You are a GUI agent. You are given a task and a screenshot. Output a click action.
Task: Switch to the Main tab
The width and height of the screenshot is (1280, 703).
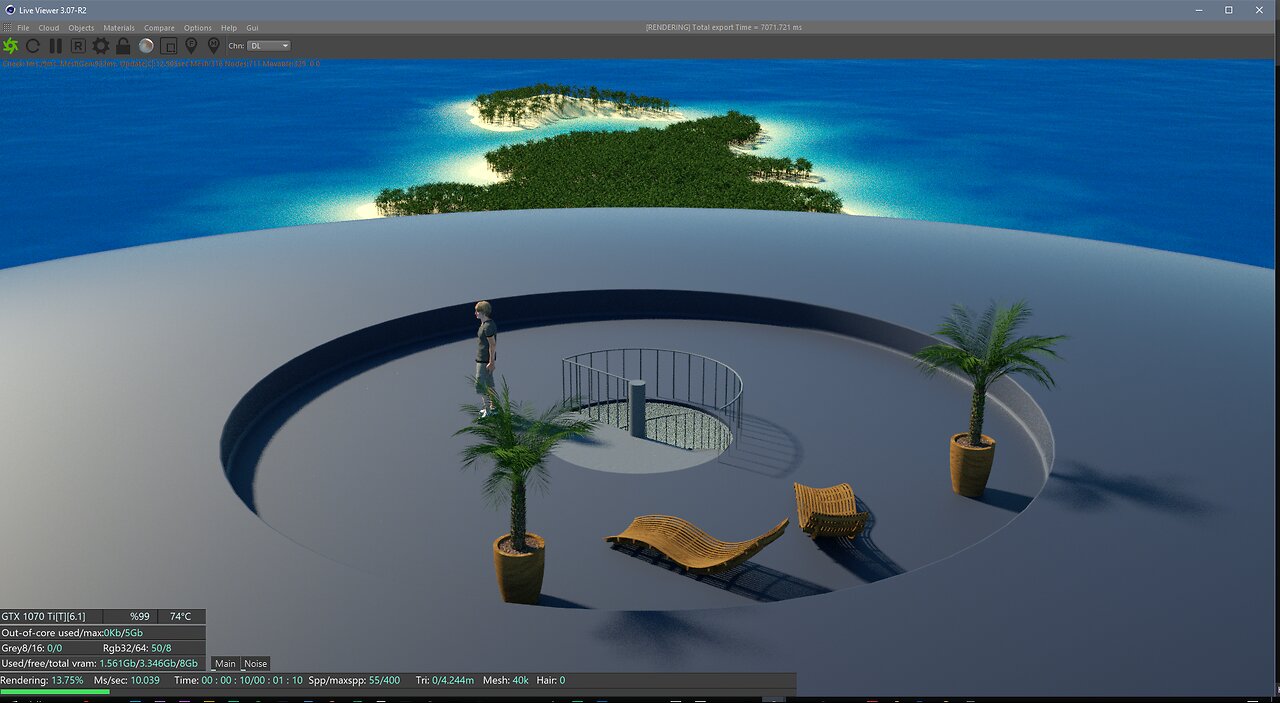[x=225, y=664]
